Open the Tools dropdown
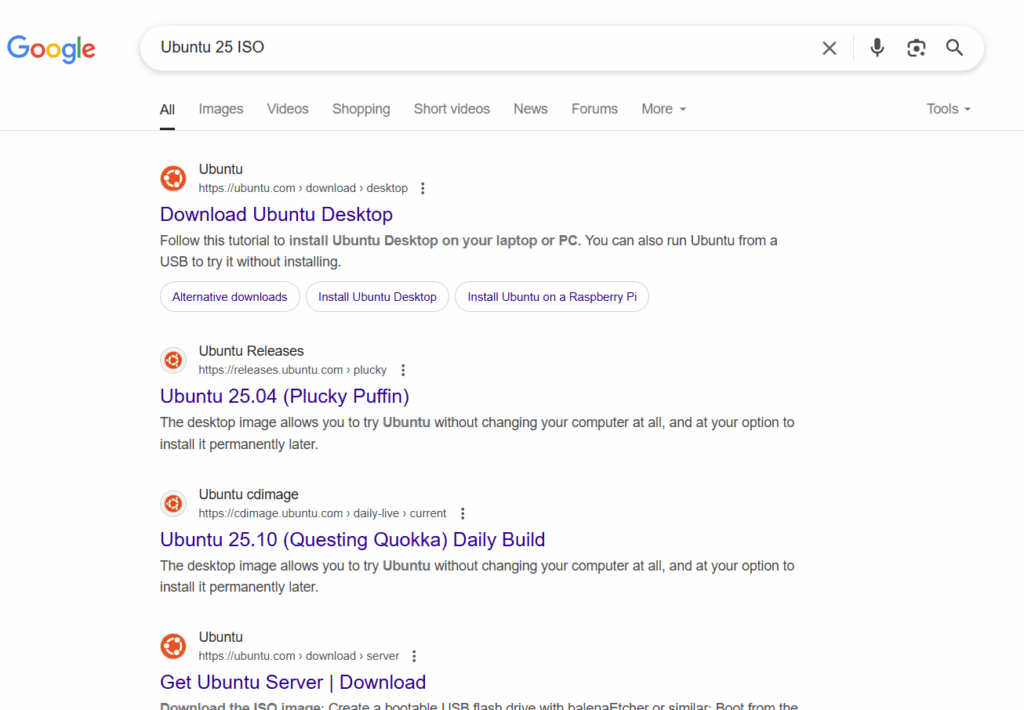 tap(948, 109)
